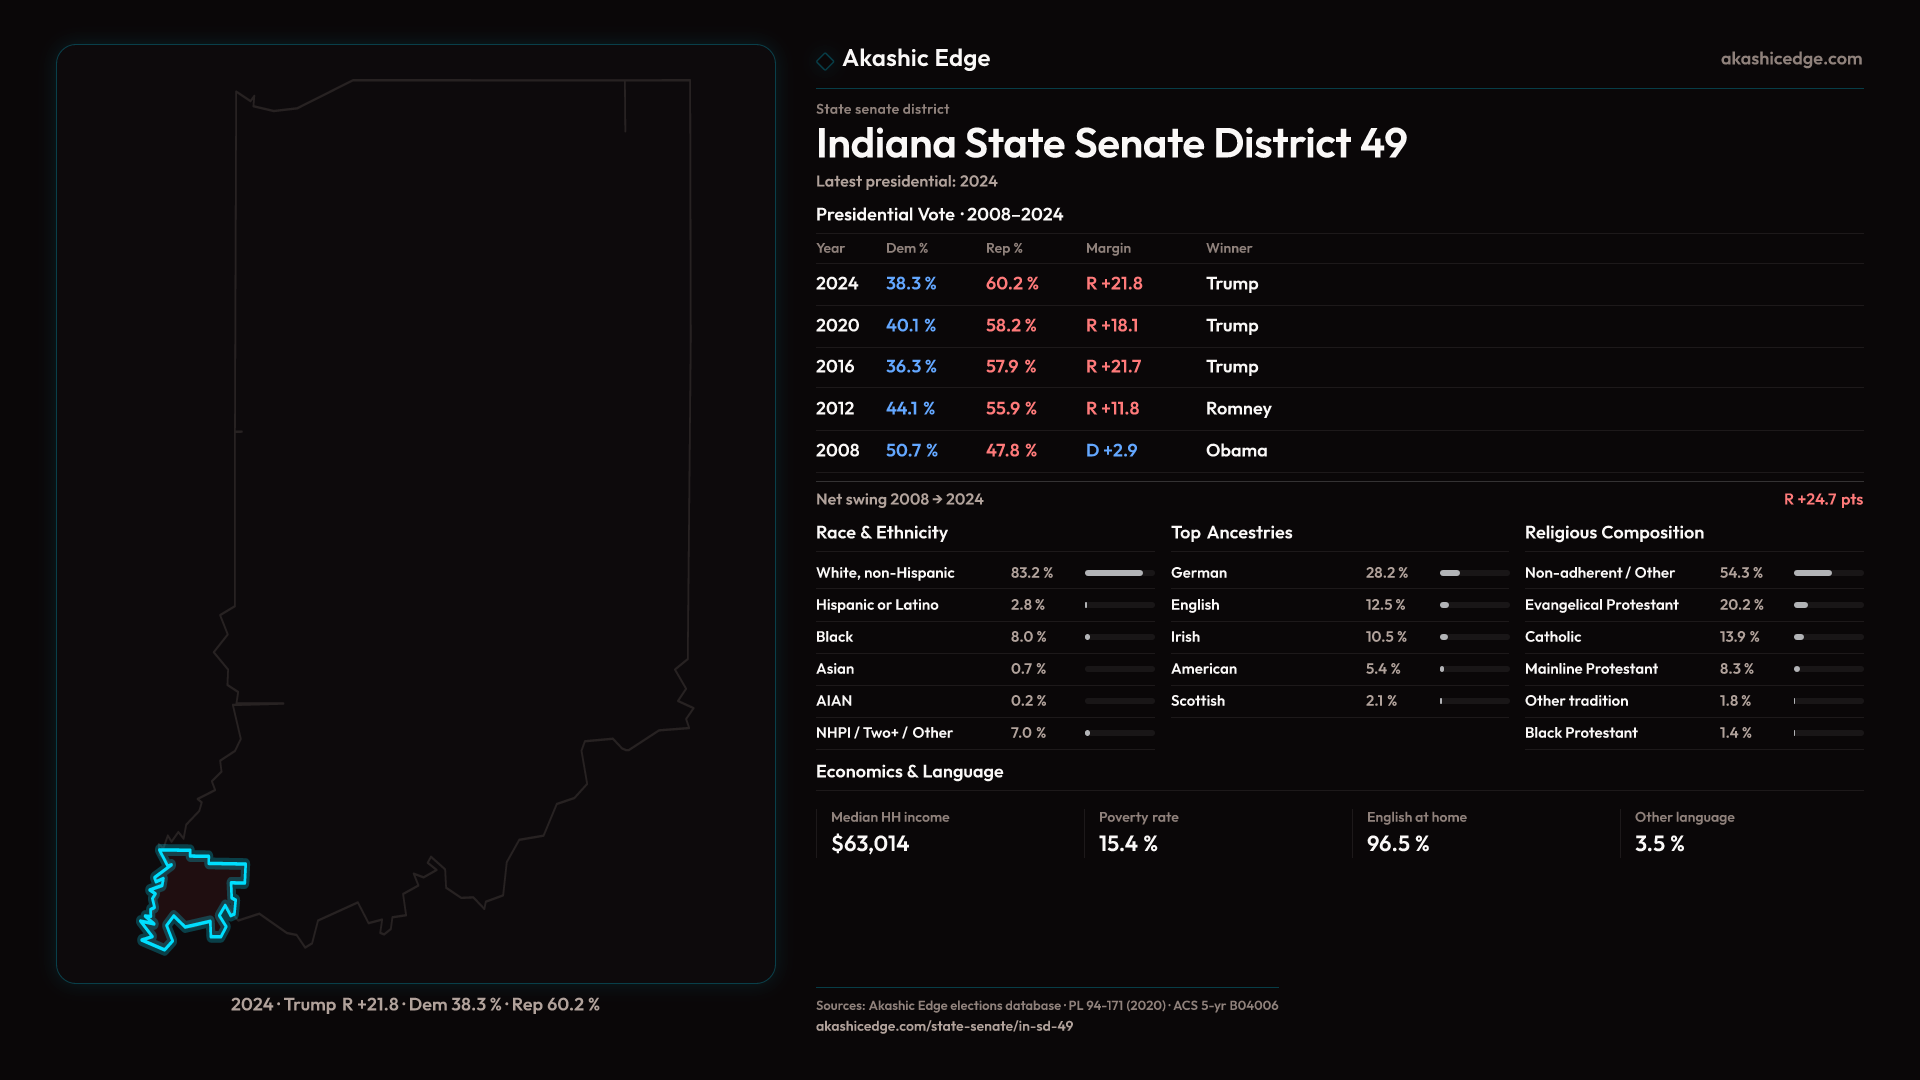The image size is (1920, 1080).
Task: Click the Race & Ethnicity section heading
Action: pos(881,533)
